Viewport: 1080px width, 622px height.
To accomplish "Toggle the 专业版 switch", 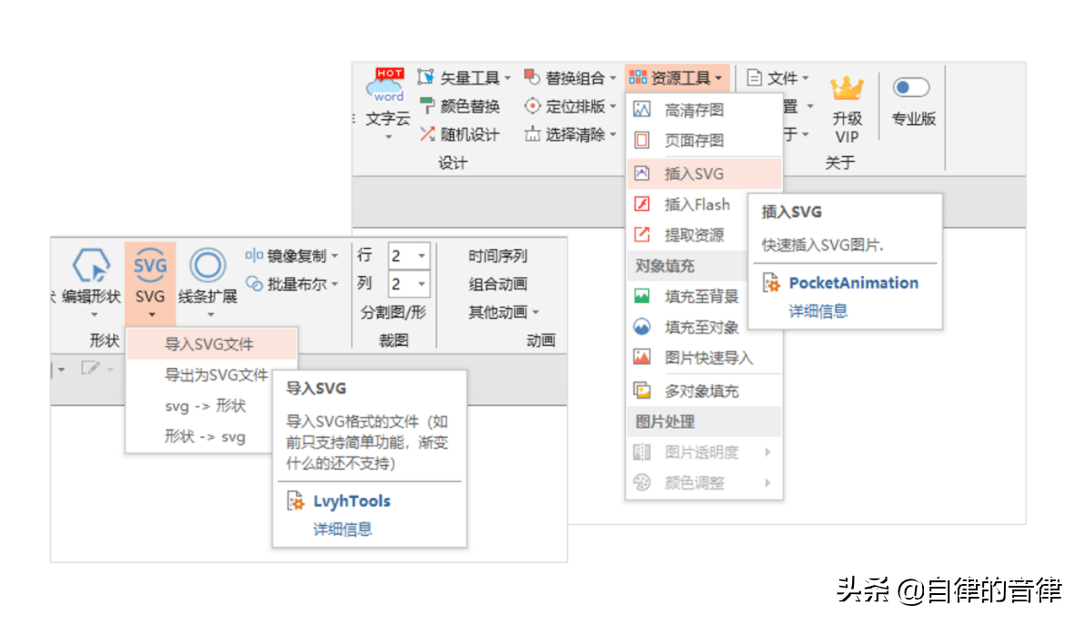I will pos(911,87).
